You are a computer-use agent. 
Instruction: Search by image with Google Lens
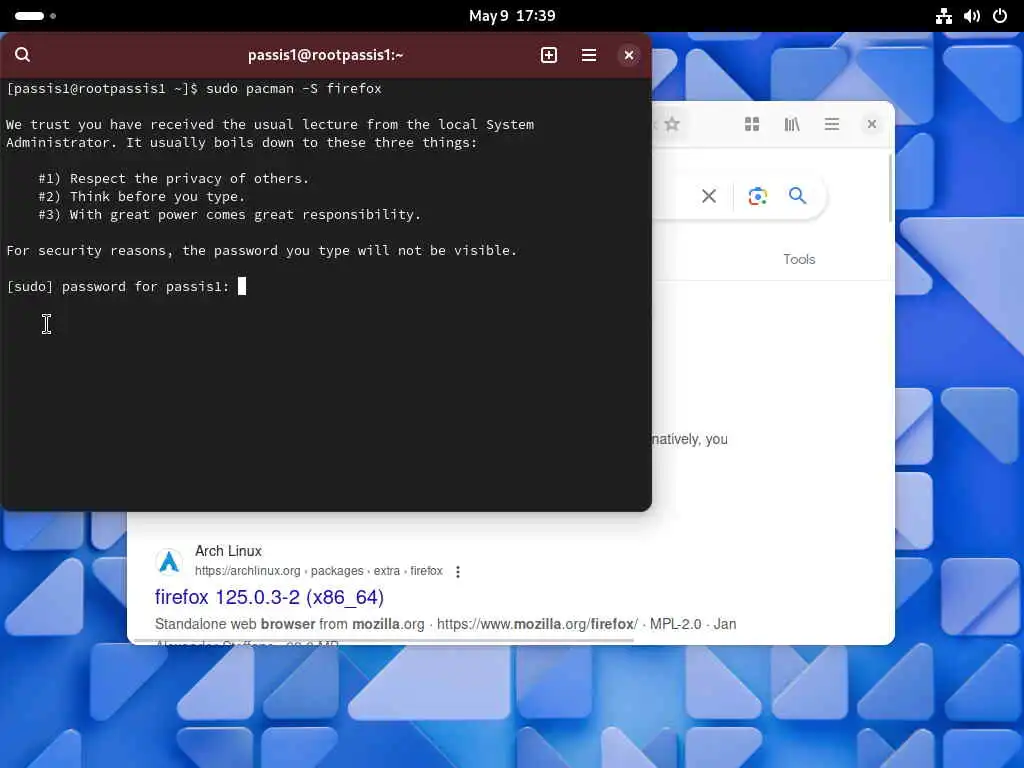click(x=758, y=196)
